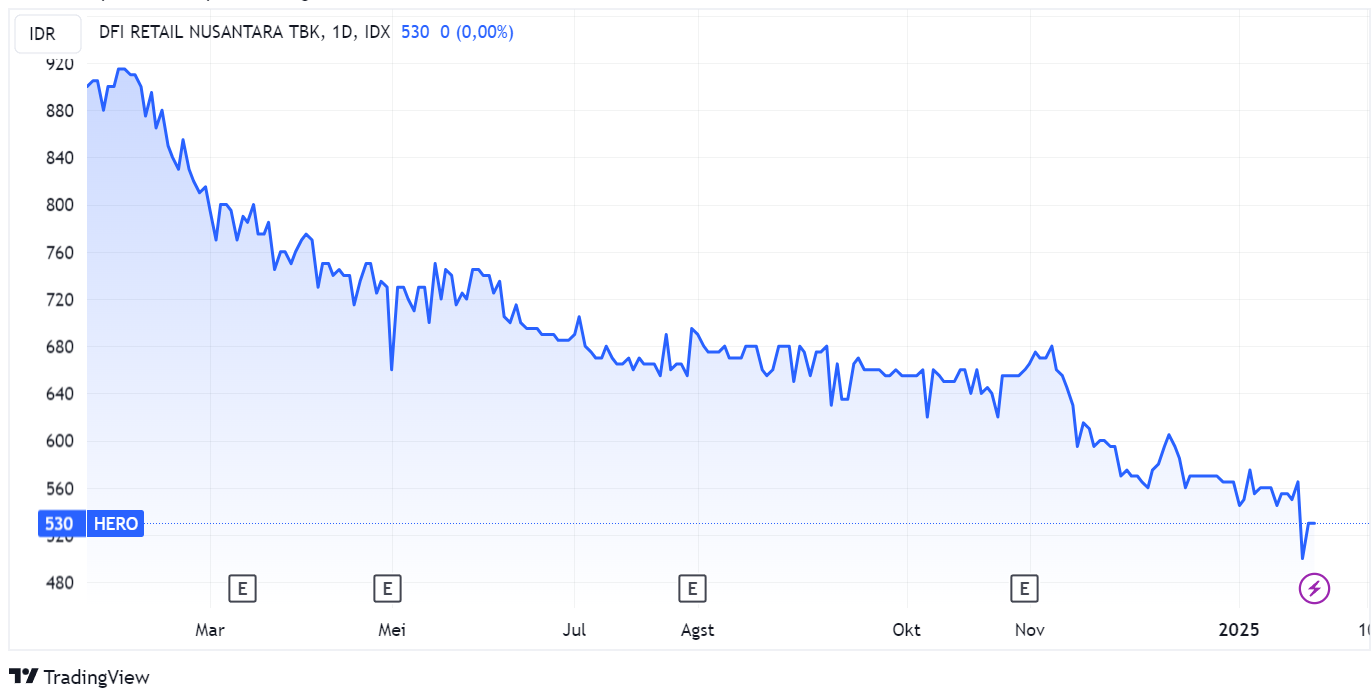Click the earnings E marker near Mar
This screenshot has height=697, width=1372.
click(242, 588)
